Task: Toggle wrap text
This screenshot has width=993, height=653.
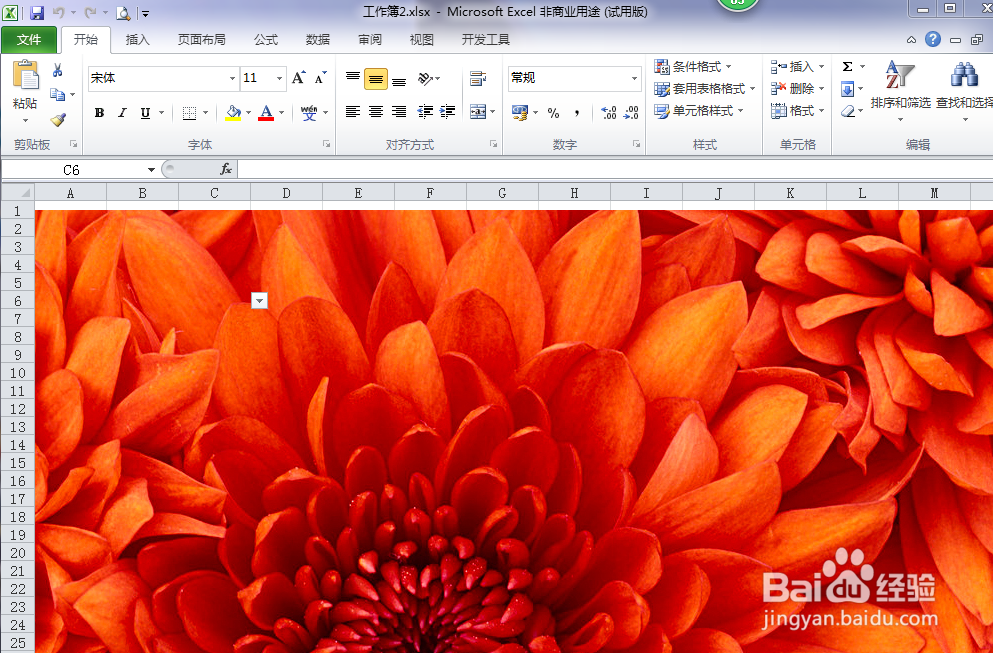Action: point(478,79)
